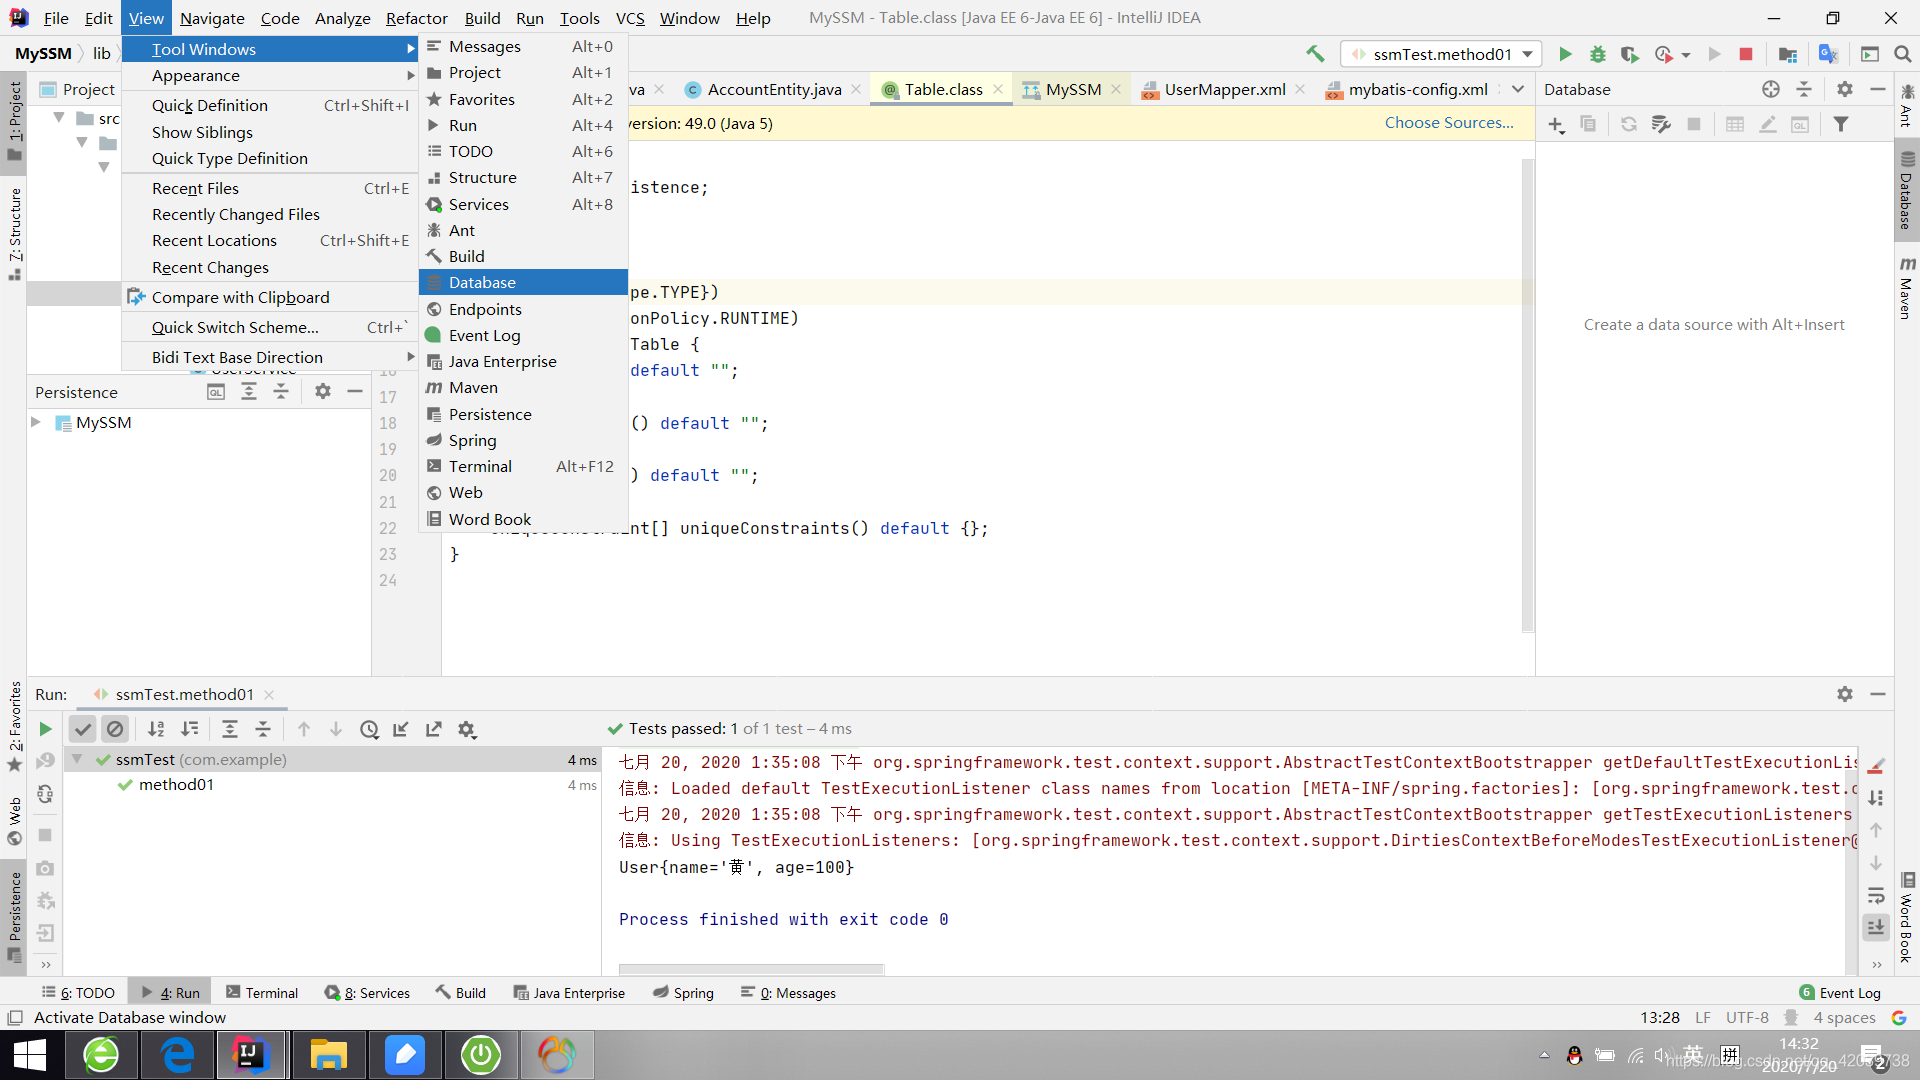Sort test results alphabetically
The width and height of the screenshot is (1920, 1080).
156,729
